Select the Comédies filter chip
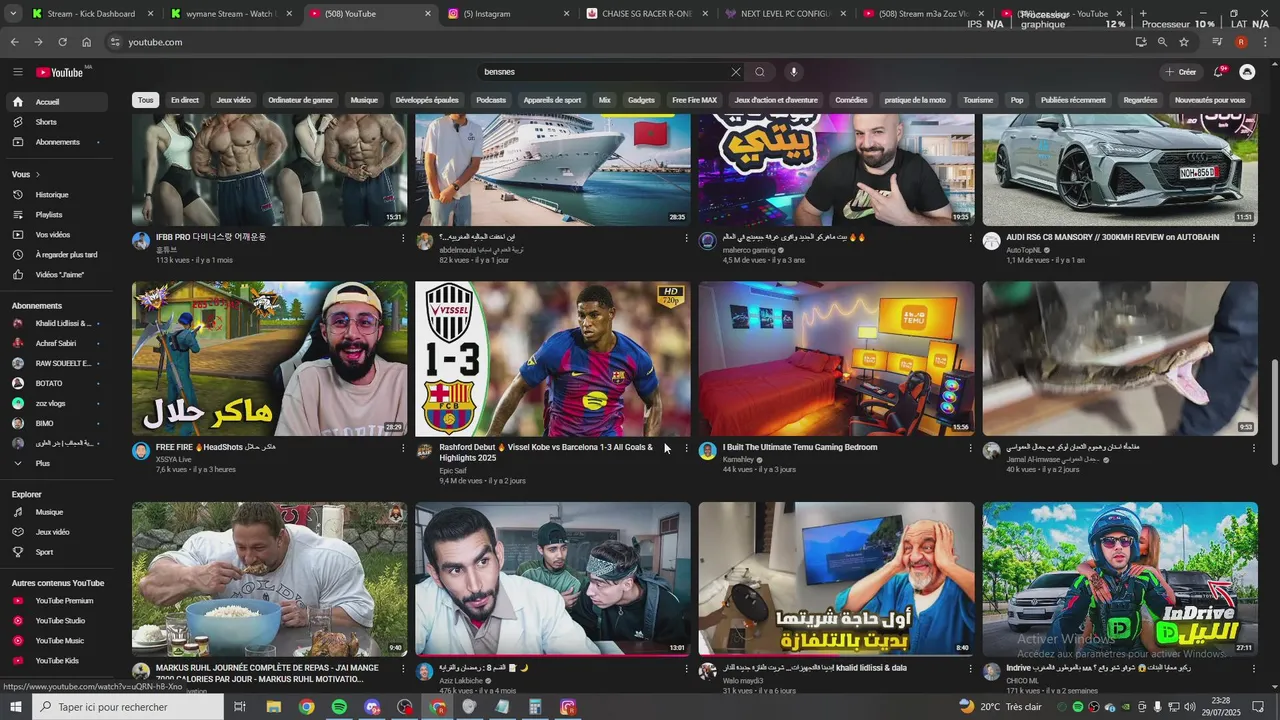Image resolution: width=1280 pixels, height=720 pixels. click(851, 100)
